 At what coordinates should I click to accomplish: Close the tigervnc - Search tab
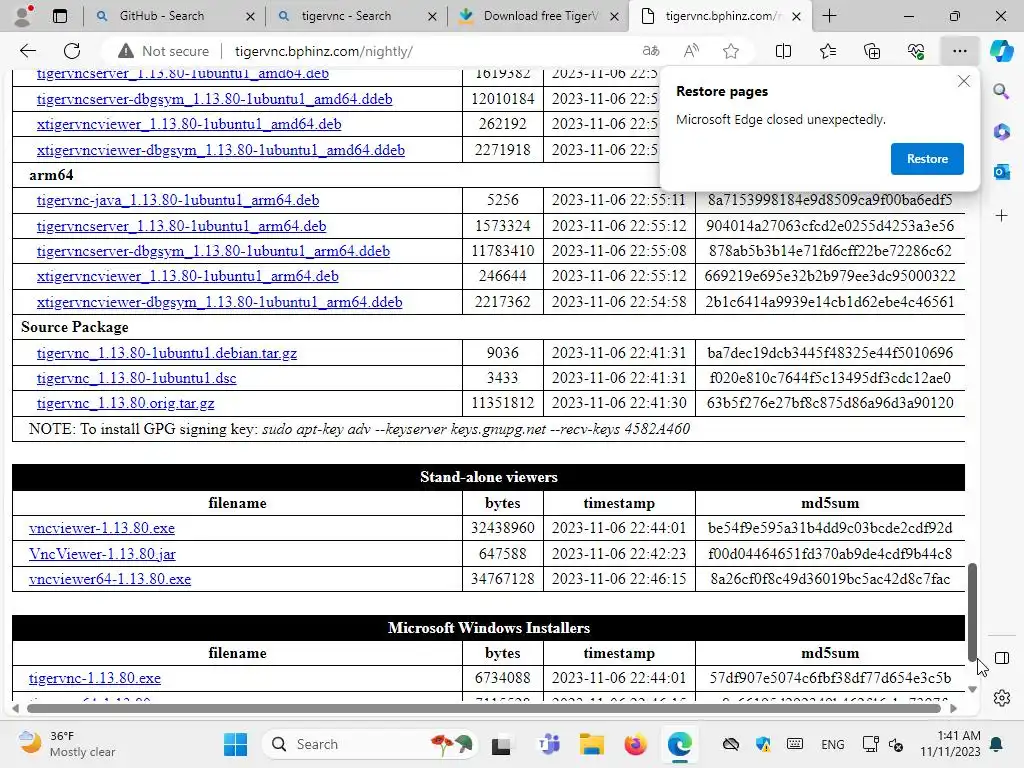(432, 17)
